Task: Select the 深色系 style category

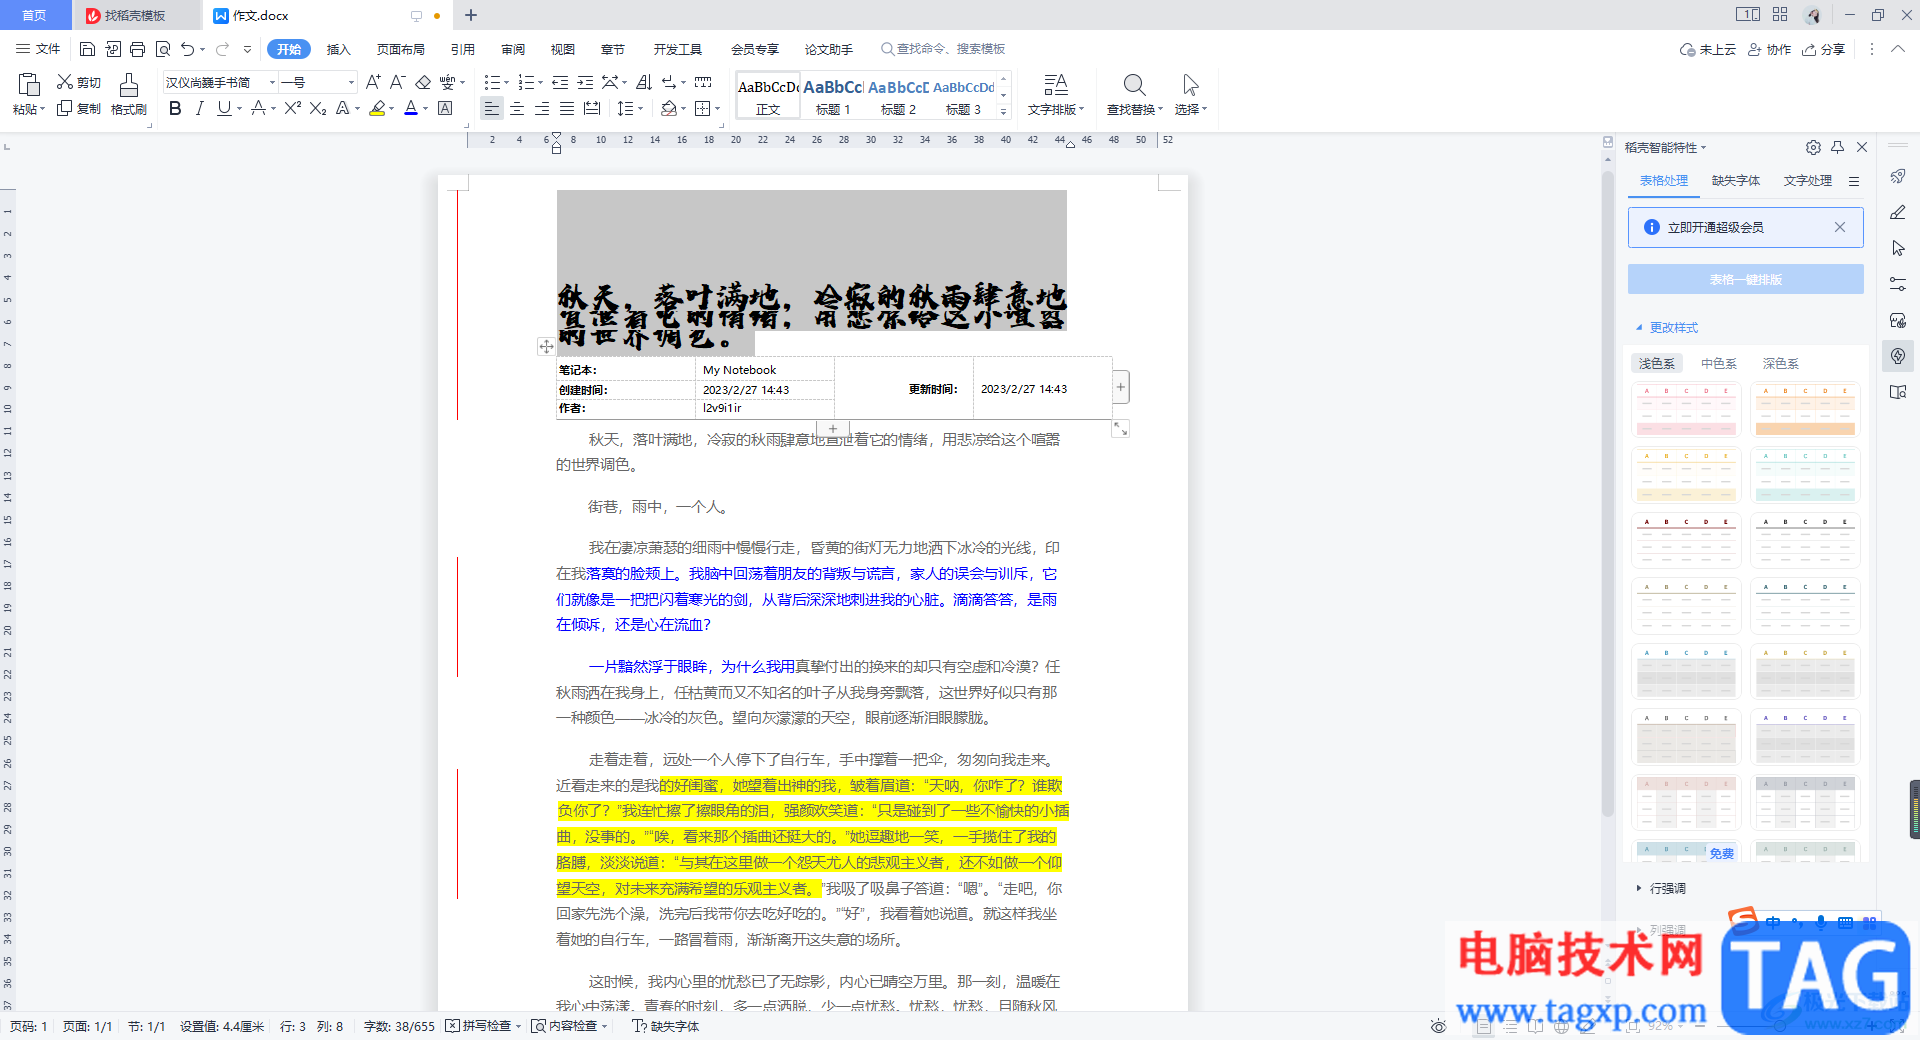Action: point(1781,364)
